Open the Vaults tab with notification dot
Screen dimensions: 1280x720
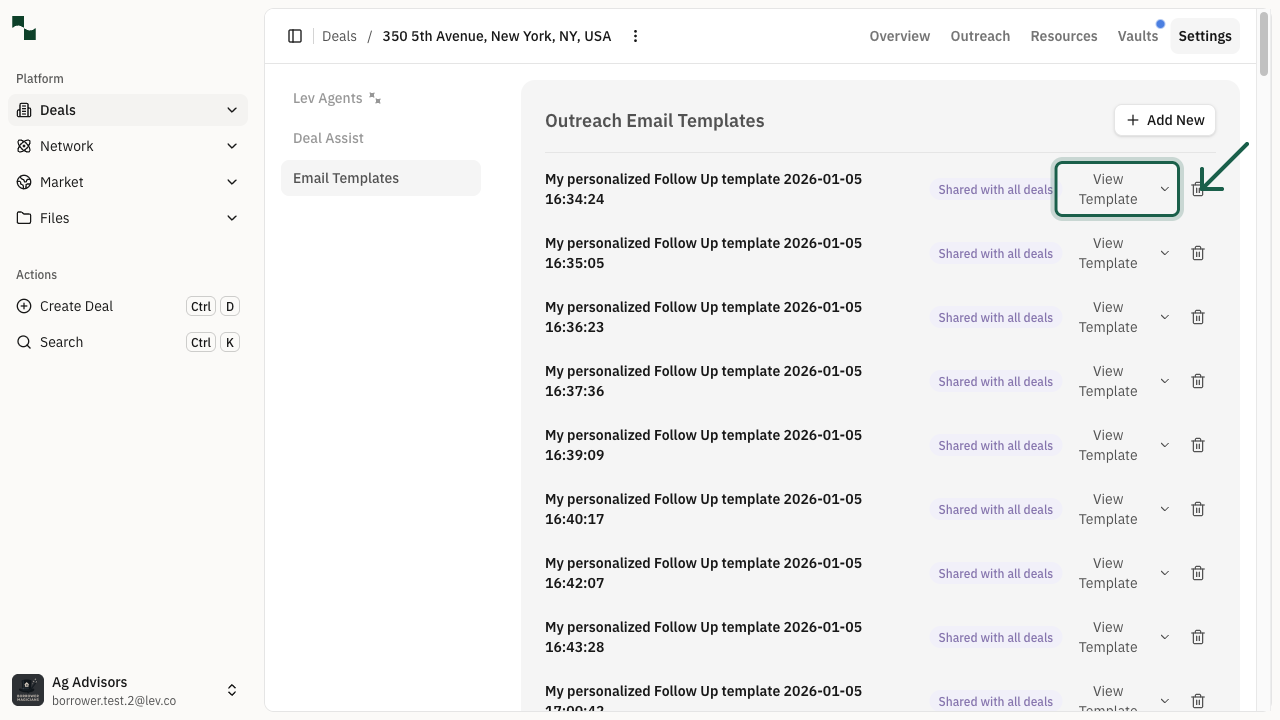click(1138, 36)
